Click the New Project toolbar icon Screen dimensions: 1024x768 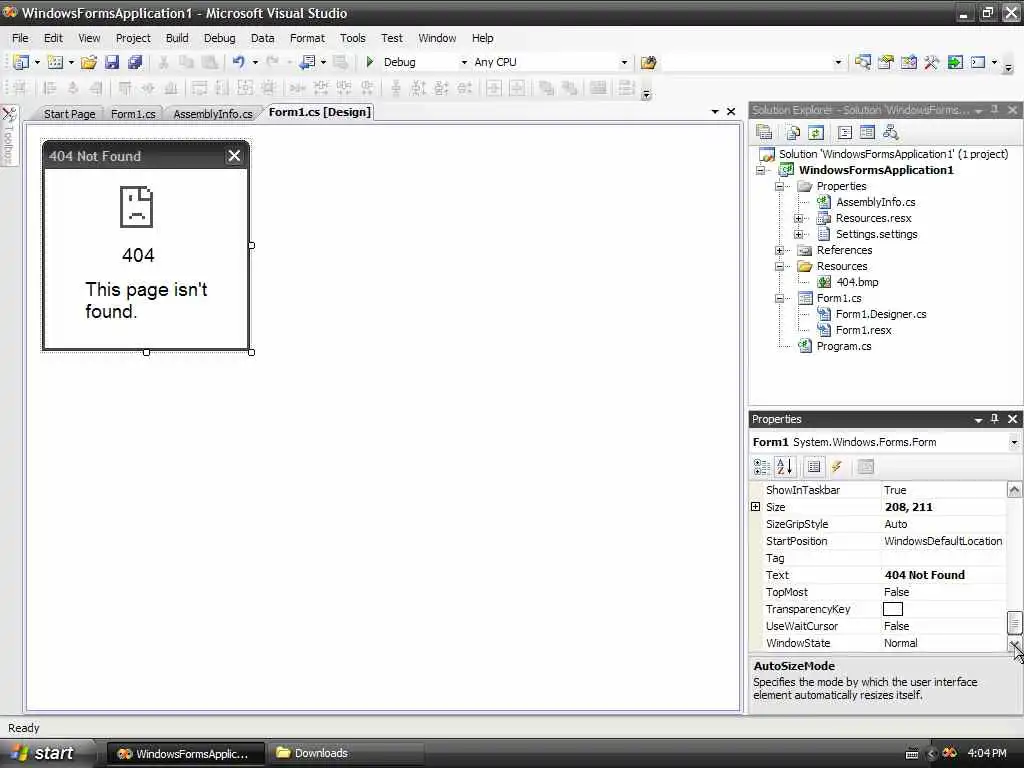coord(21,62)
